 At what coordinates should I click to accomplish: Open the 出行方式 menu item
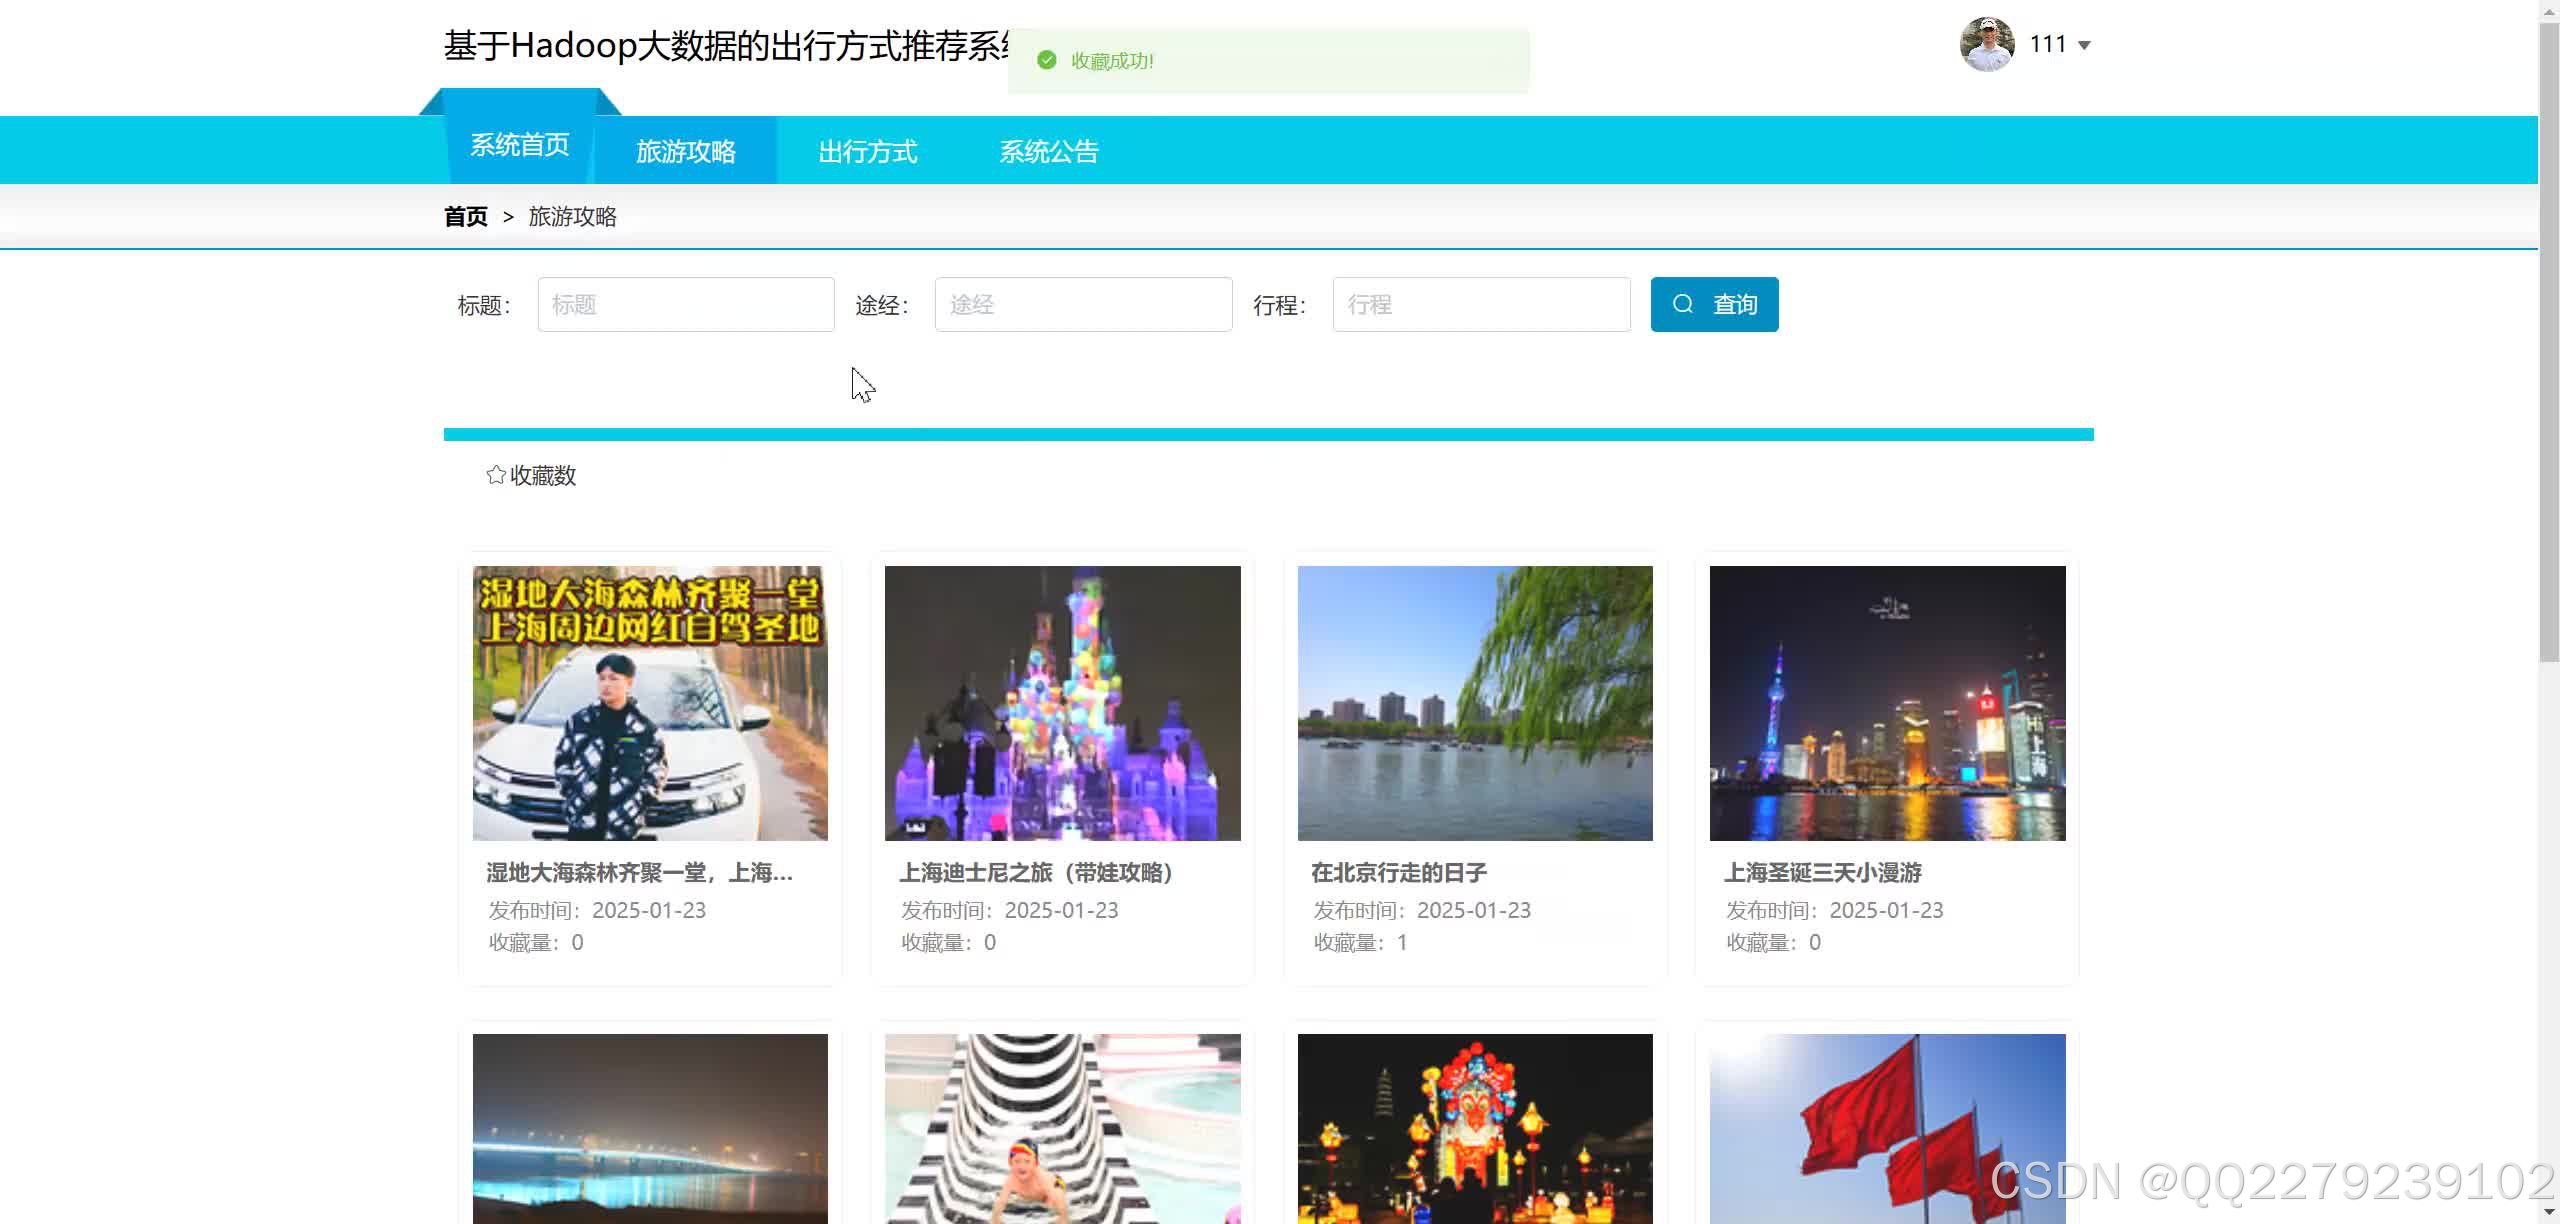click(x=868, y=151)
